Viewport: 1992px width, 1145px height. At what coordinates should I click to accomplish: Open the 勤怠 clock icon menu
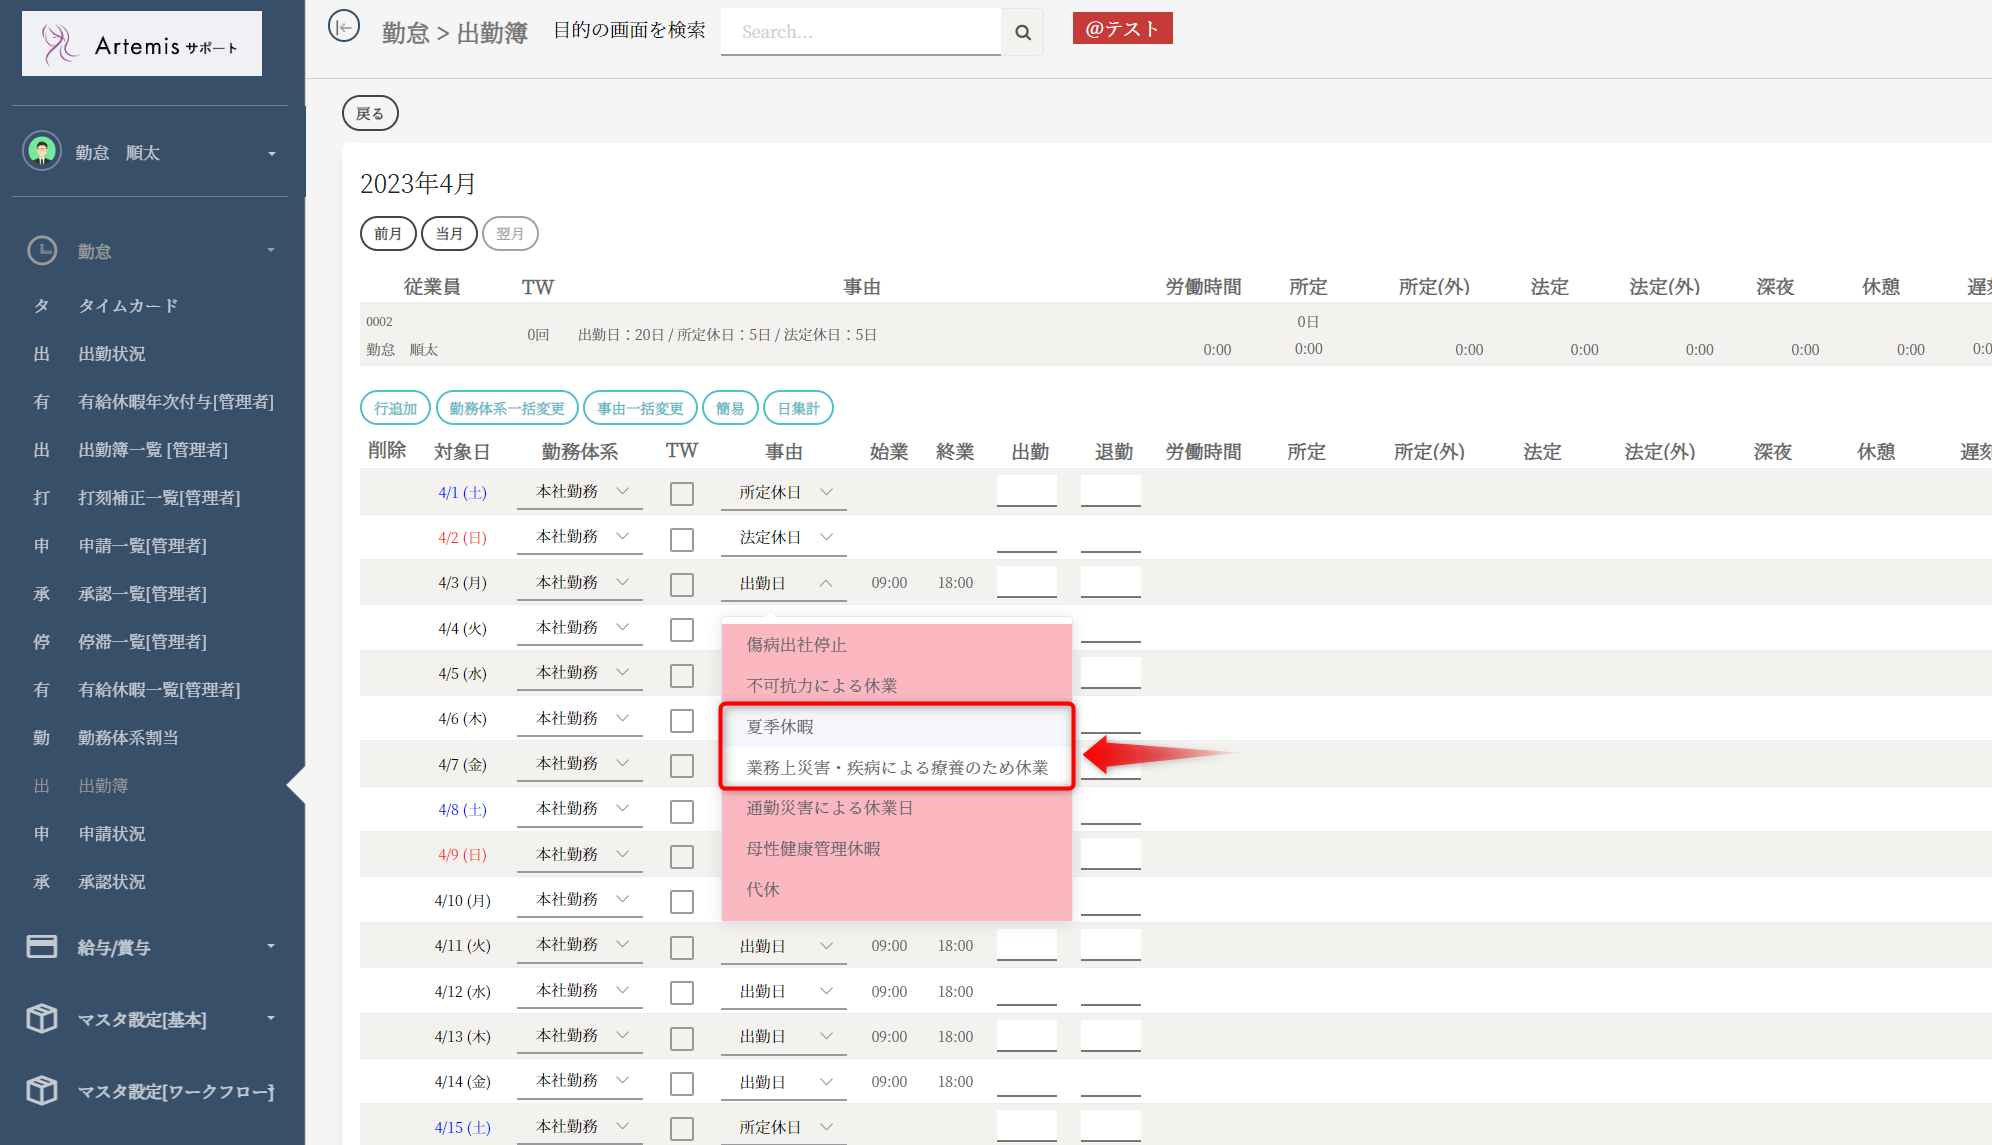[42, 250]
